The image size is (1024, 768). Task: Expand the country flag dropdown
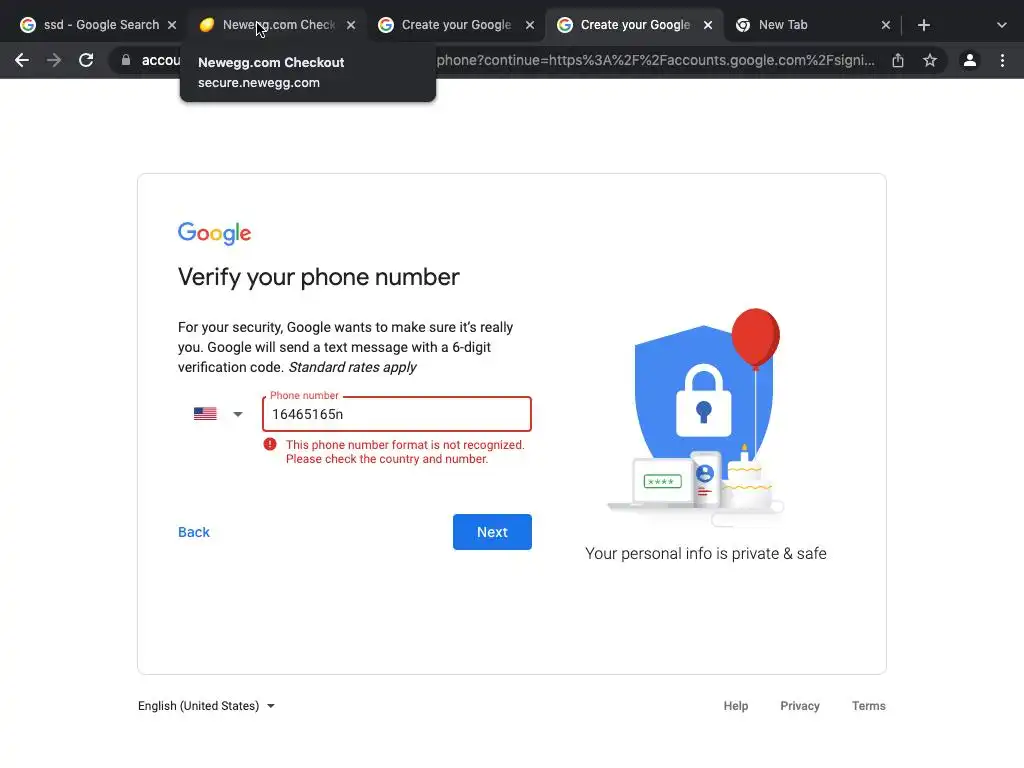(218, 414)
